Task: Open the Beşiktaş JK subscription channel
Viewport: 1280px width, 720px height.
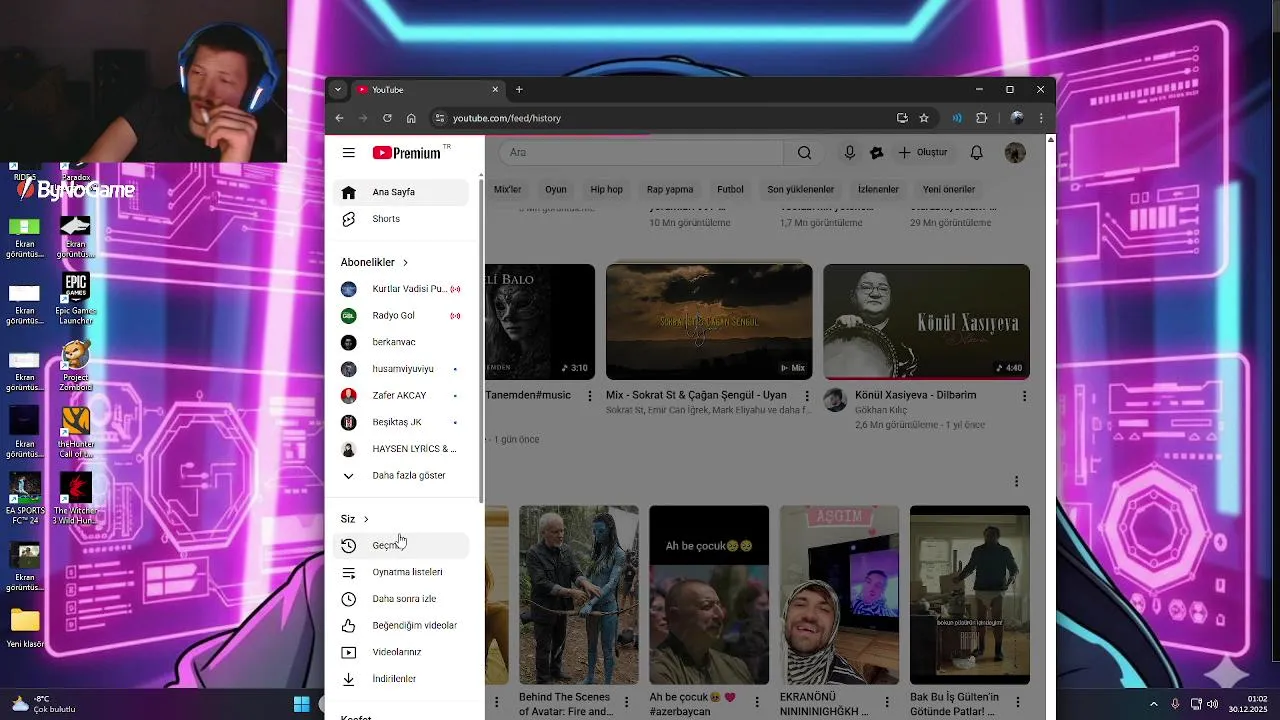Action: 400,422
